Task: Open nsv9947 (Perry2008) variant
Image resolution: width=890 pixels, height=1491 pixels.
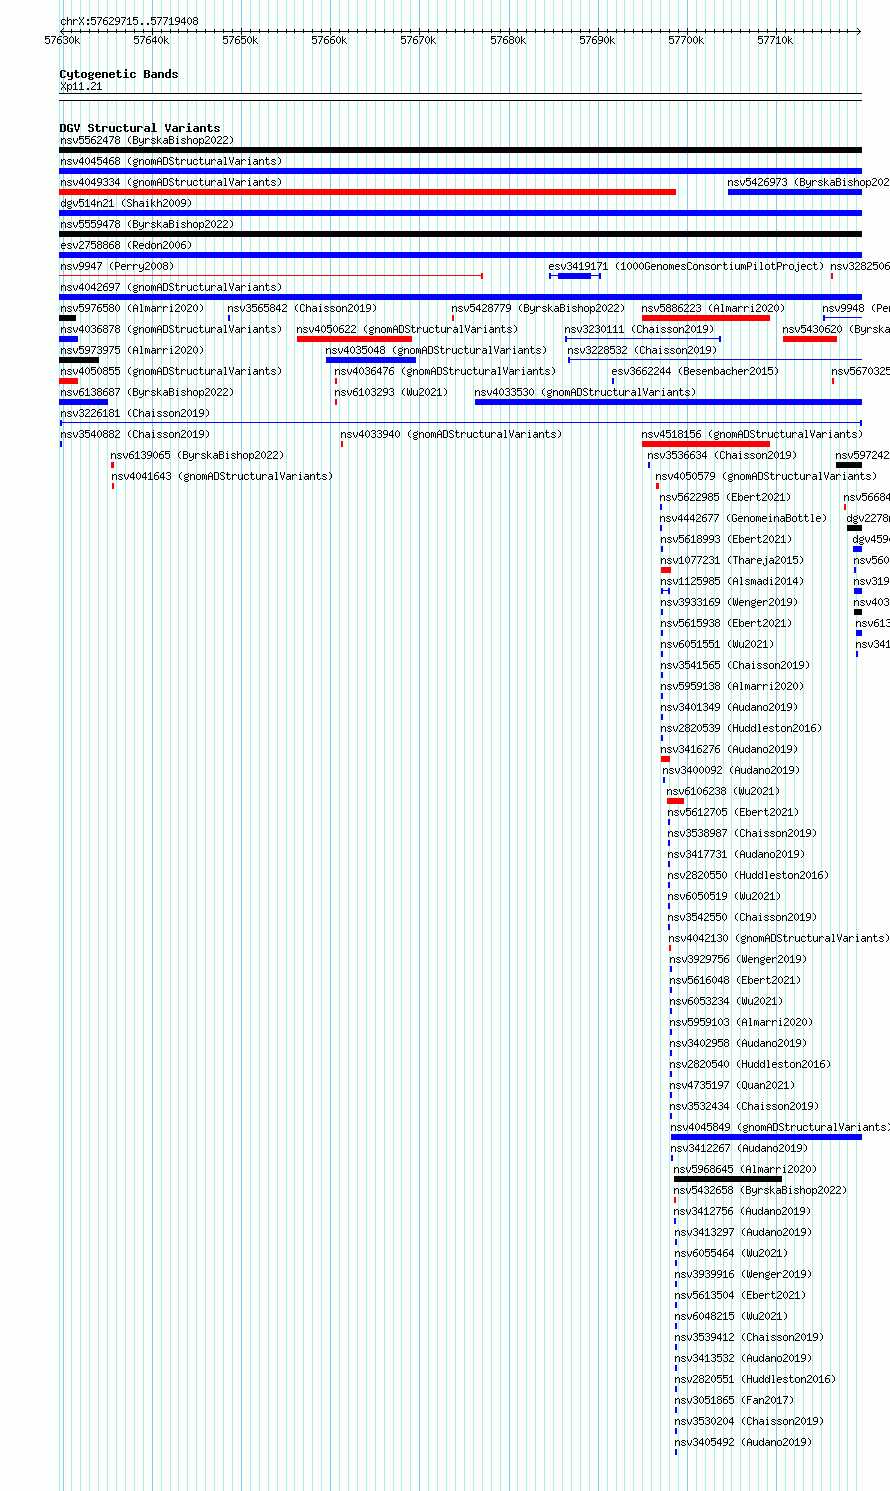Action: pyautogui.click(x=117, y=267)
